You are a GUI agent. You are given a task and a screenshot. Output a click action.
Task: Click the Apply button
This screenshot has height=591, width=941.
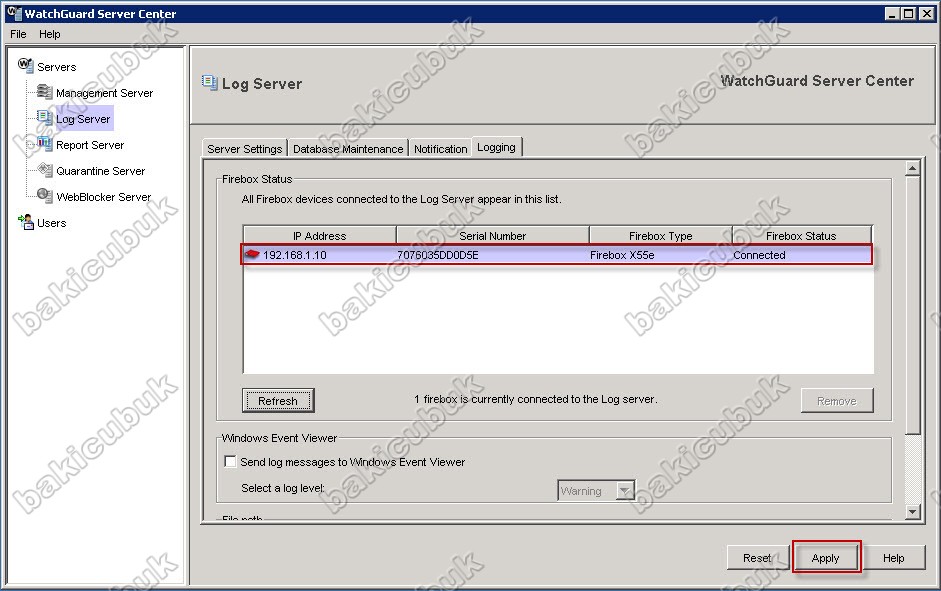pyautogui.click(x=826, y=558)
